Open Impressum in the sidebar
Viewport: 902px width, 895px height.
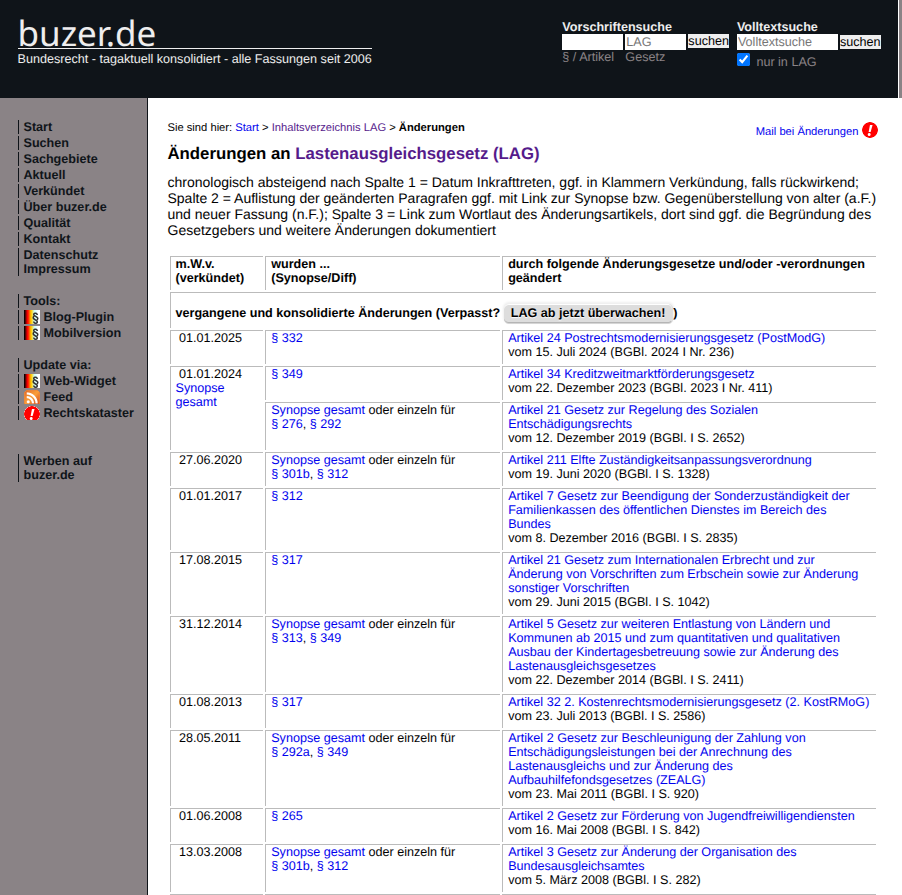pos(57,269)
